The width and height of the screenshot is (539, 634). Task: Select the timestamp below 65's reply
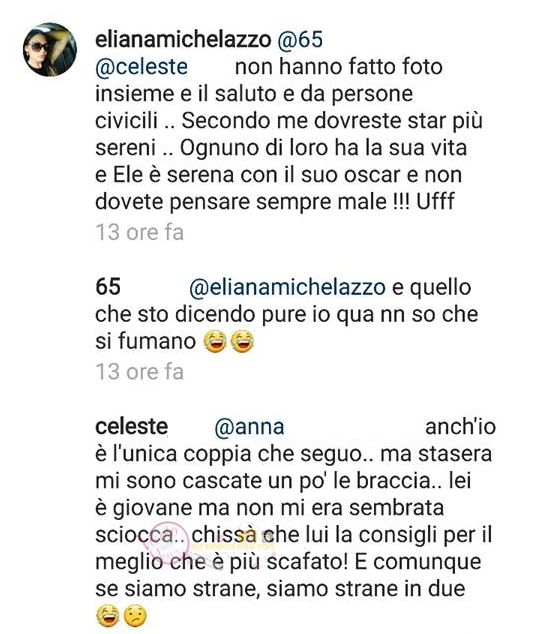(140, 372)
